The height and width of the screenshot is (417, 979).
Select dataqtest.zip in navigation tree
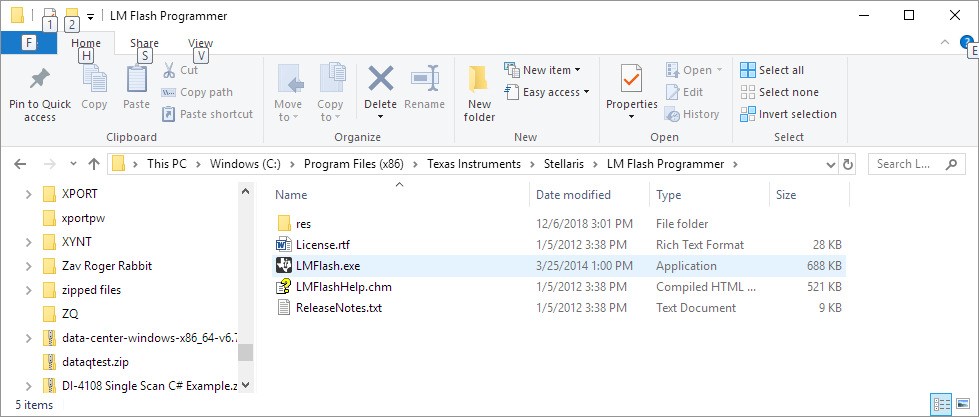click(x=86, y=361)
